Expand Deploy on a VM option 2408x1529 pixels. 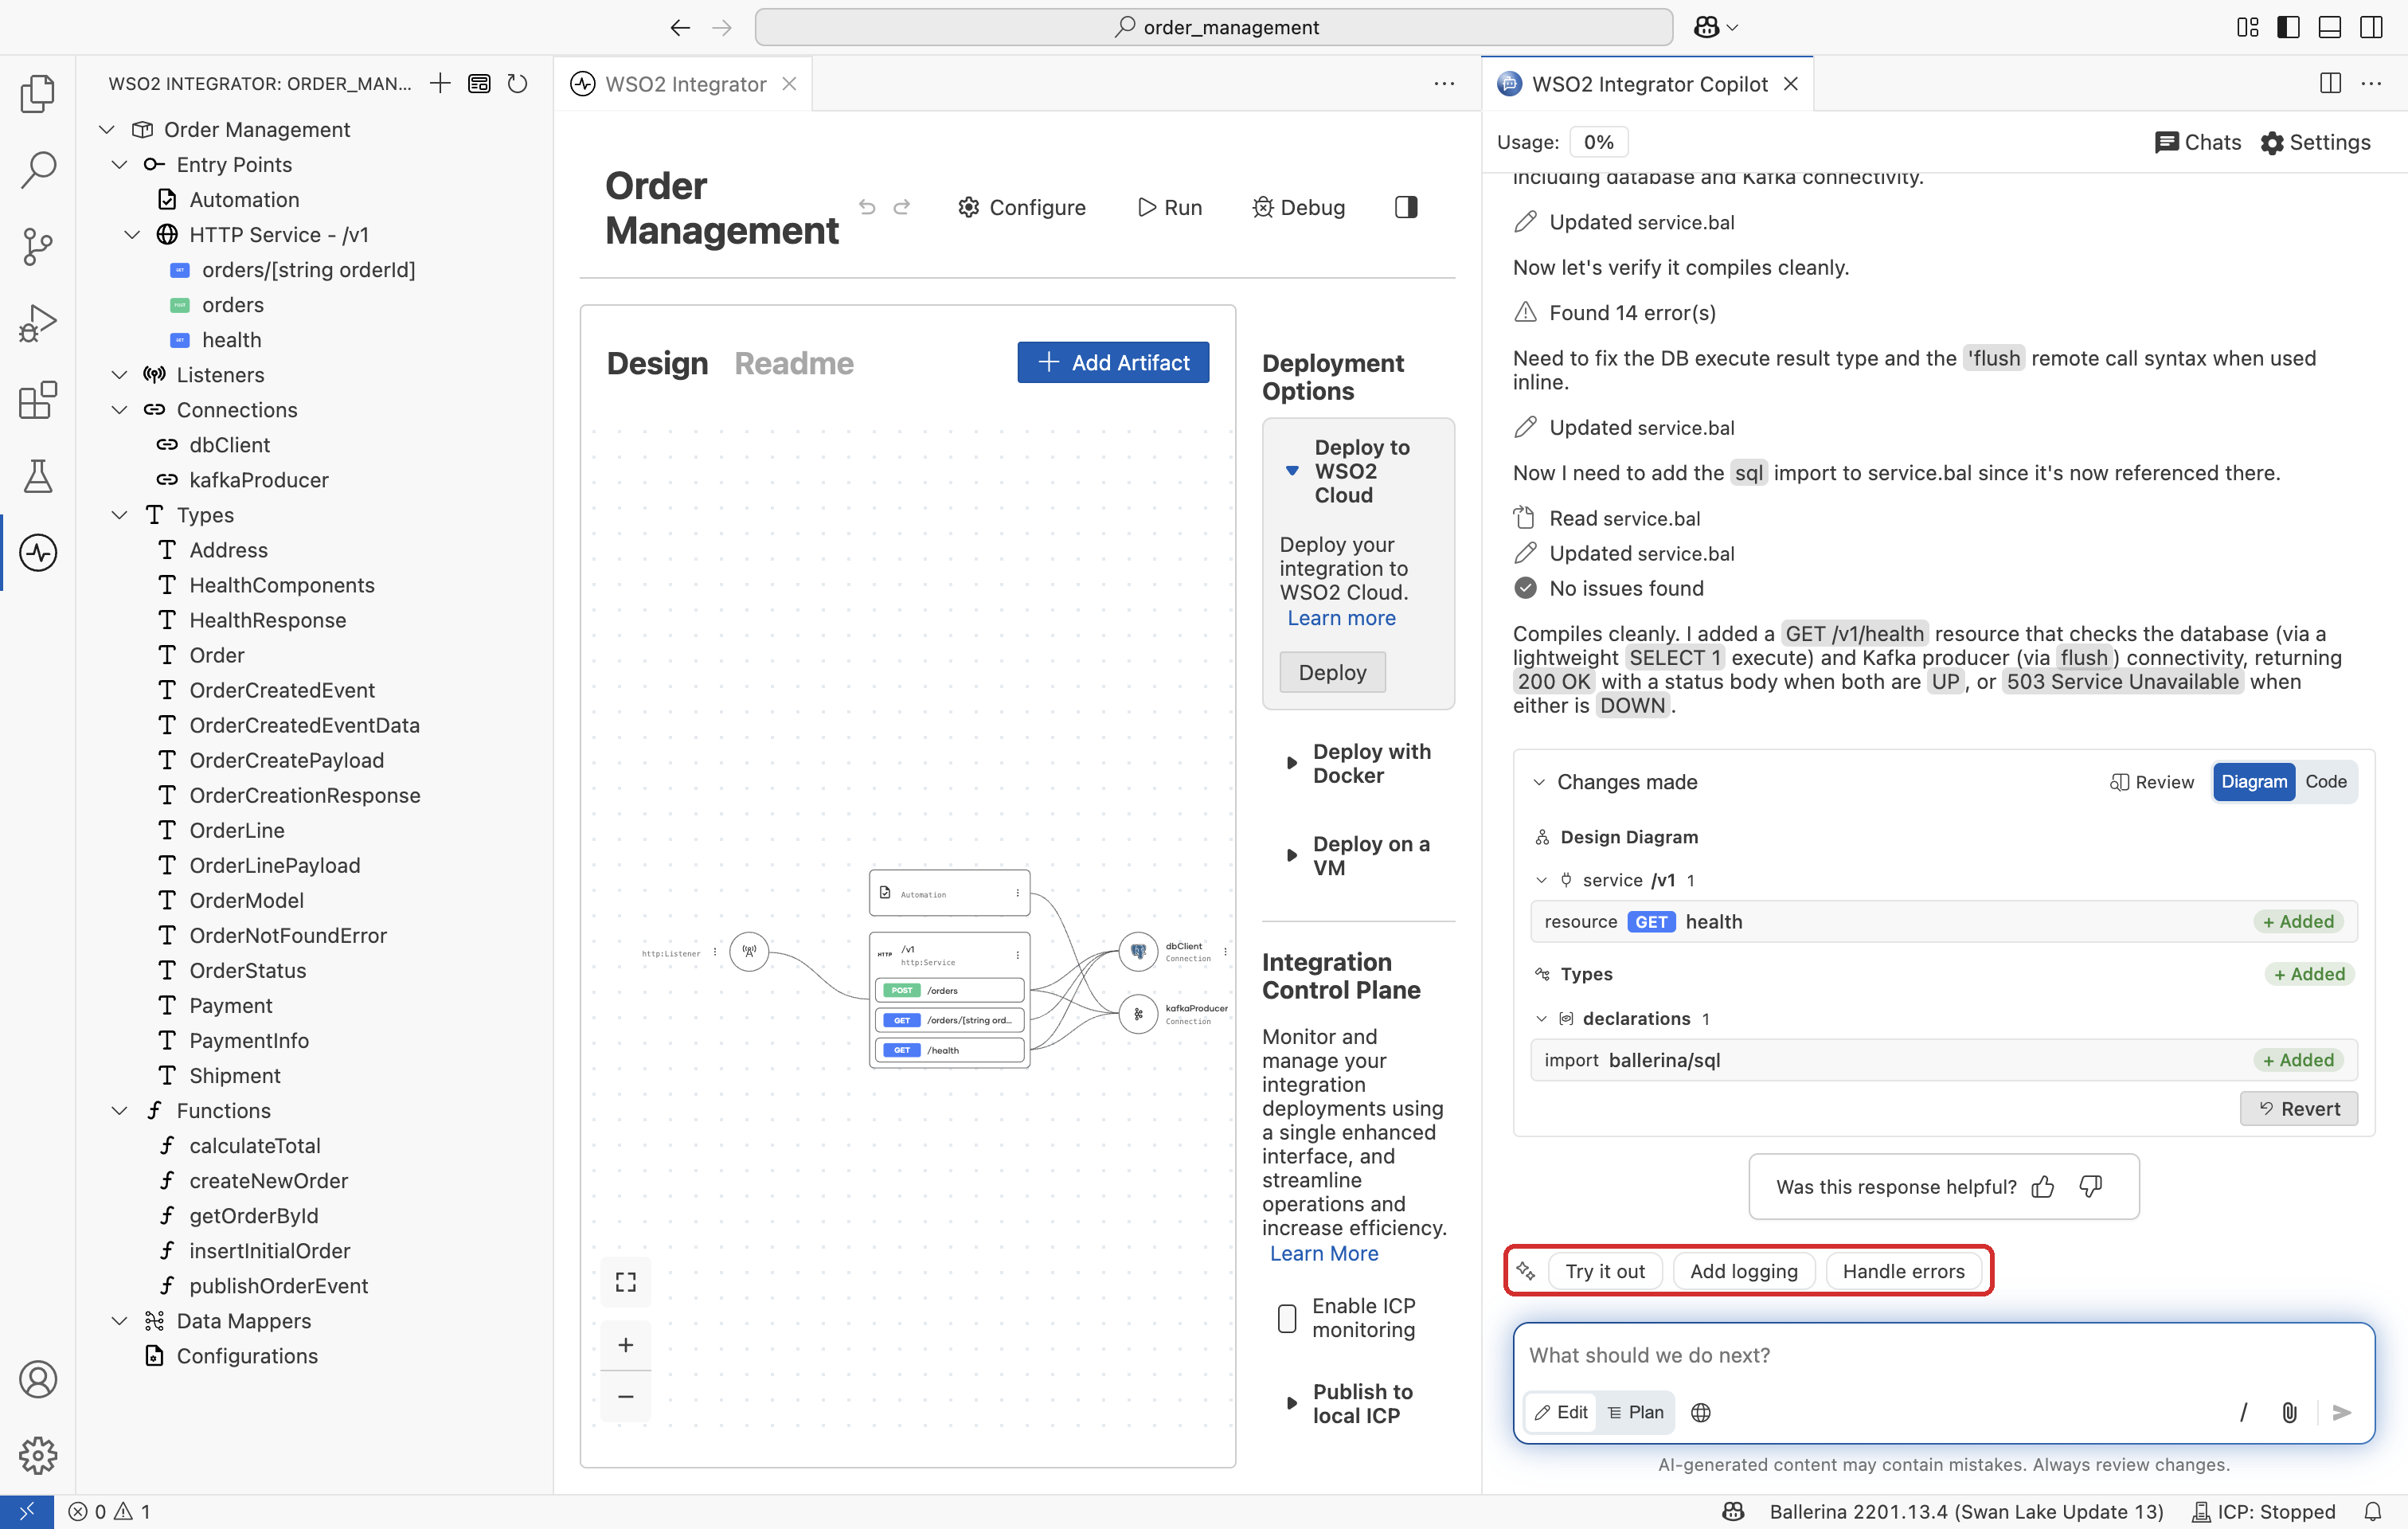pyautogui.click(x=1291, y=855)
